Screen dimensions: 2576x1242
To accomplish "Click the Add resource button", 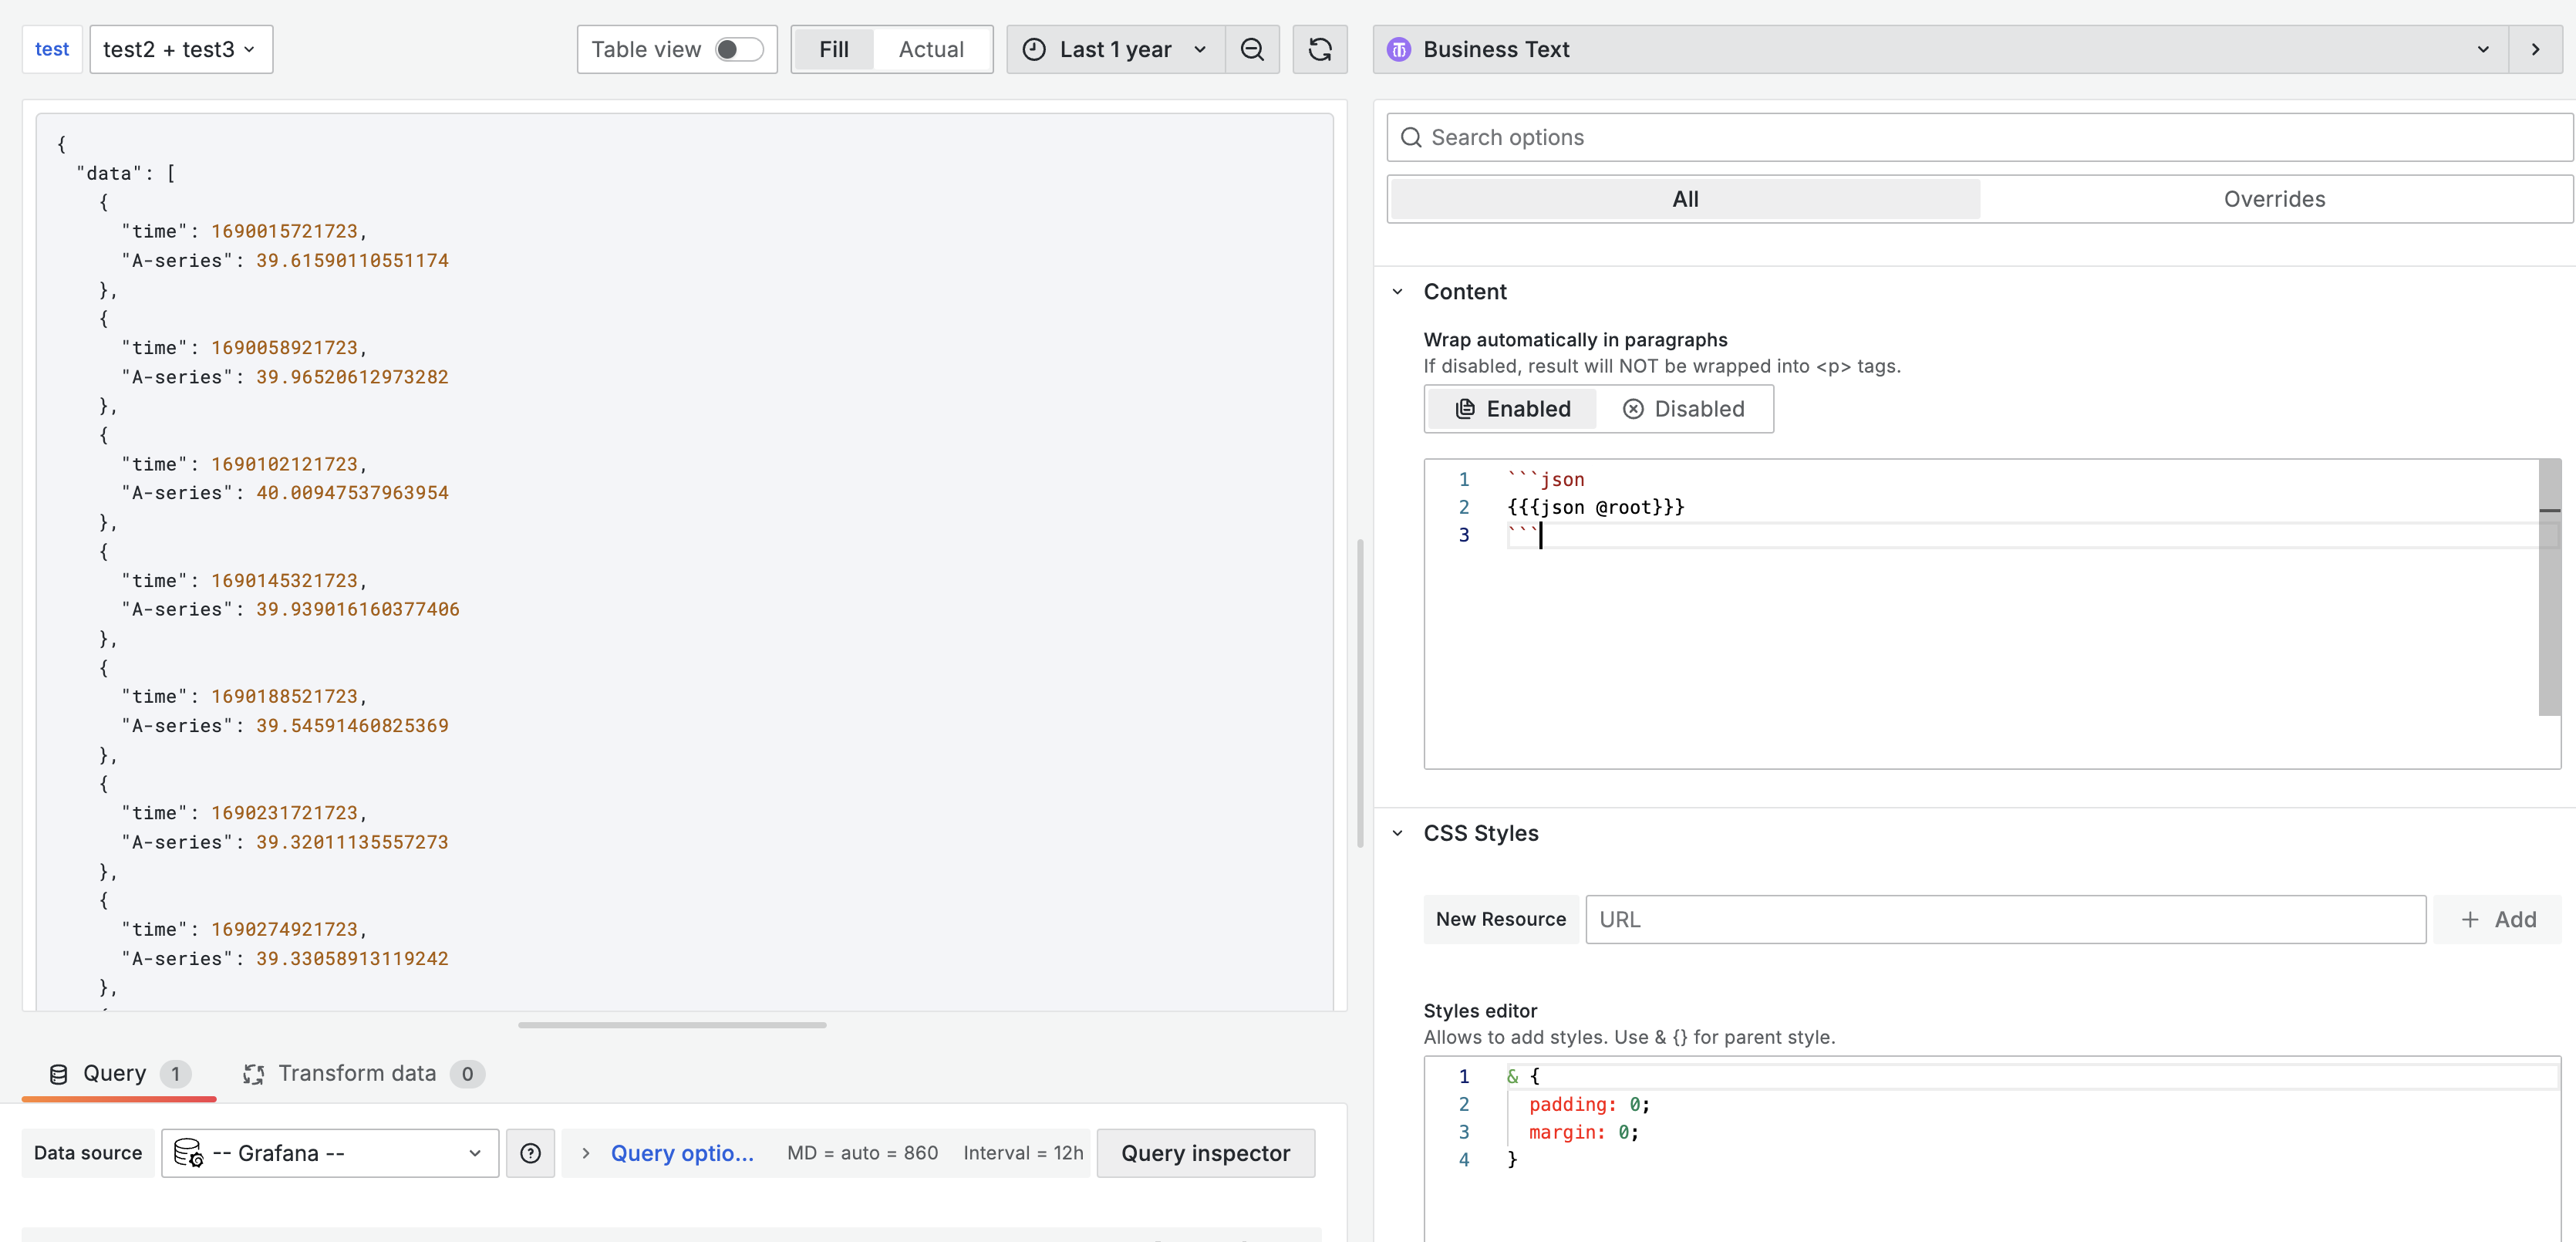I will point(2497,919).
